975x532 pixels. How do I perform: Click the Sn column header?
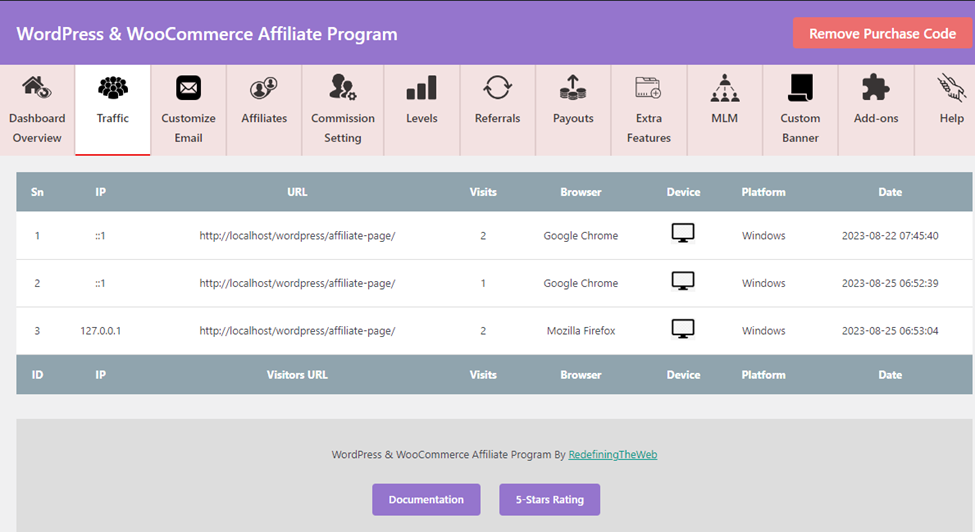click(x=37, y=192)
